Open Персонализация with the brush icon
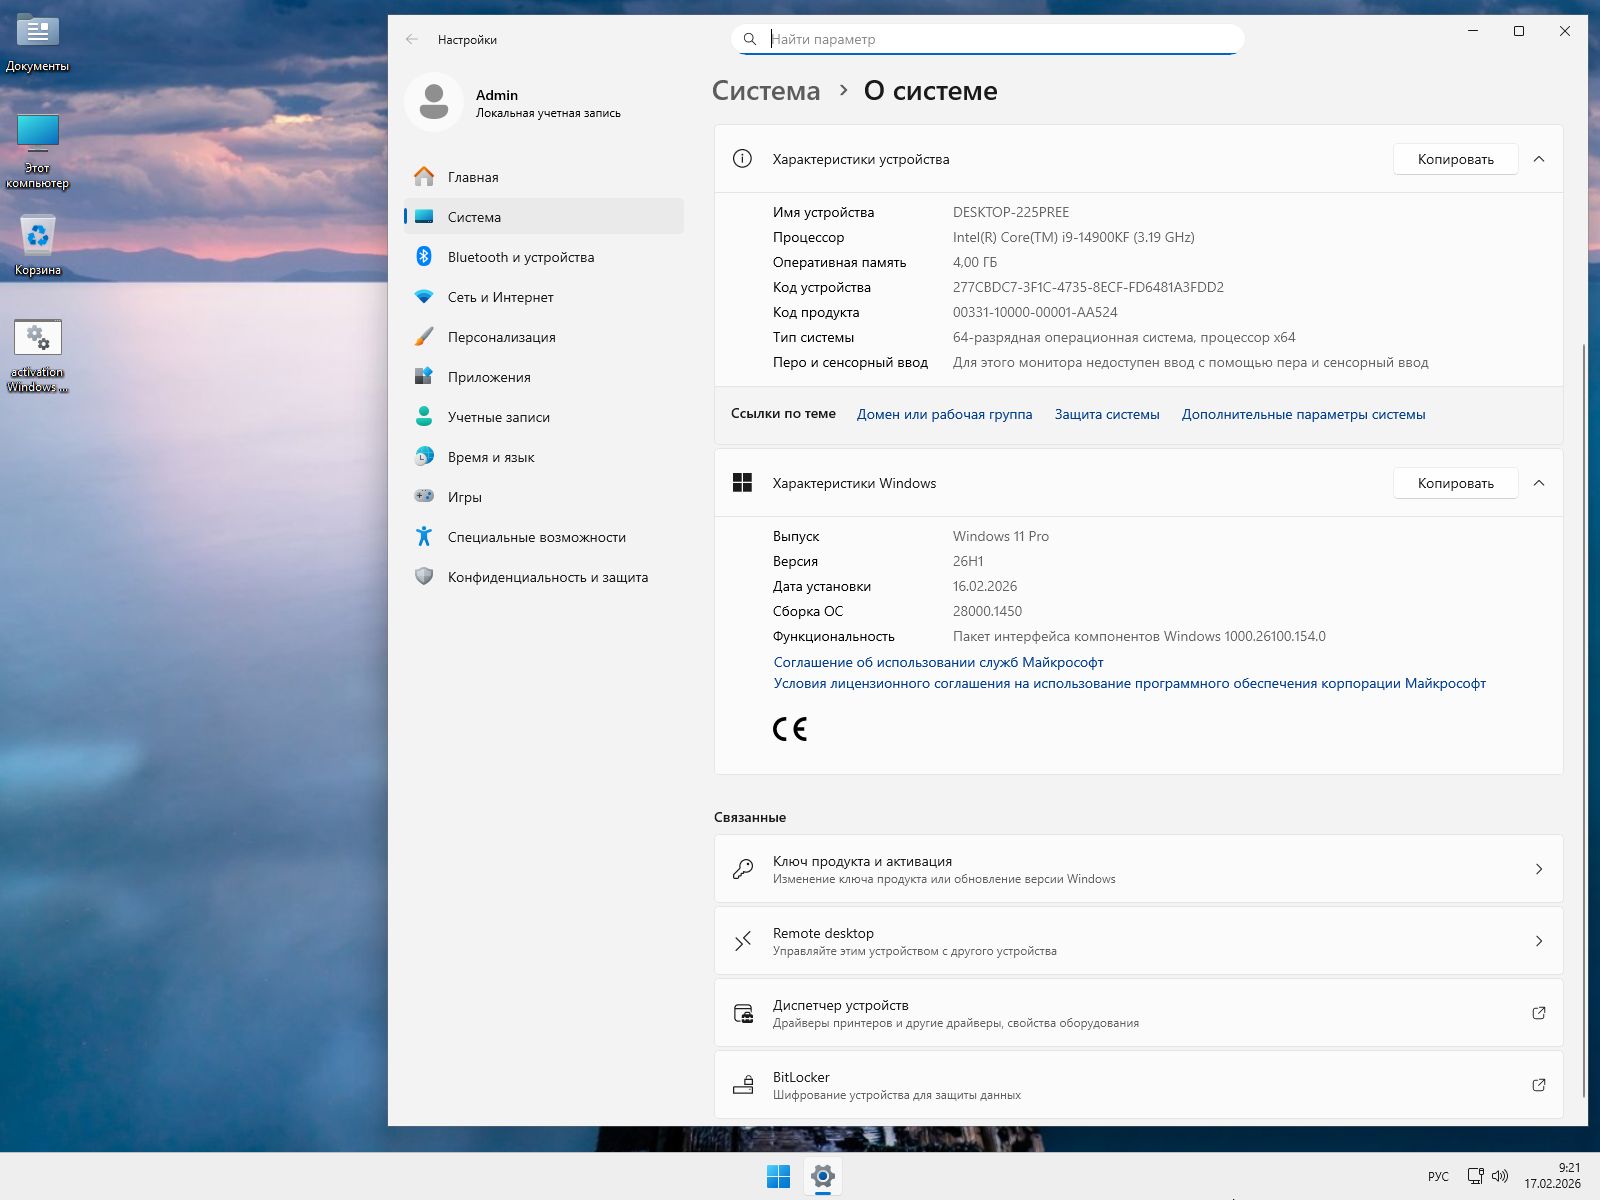The height and width of the screenshot is (1200, 1600). 424,337
